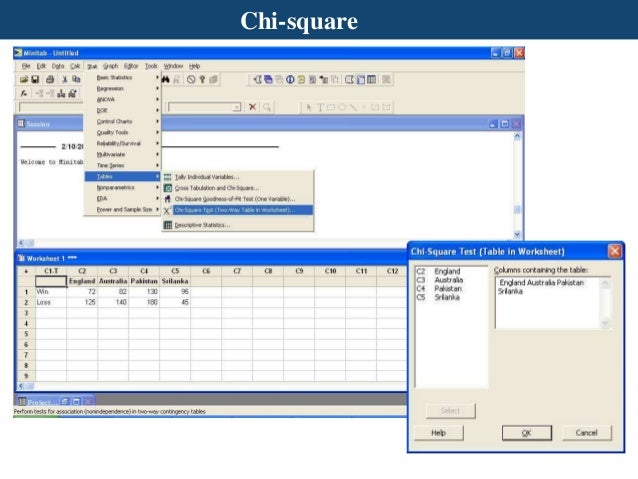Viewport: 638px width, 479px height.
Task: Expand the ANOVA submenu
Action: [x=122, y=99]
